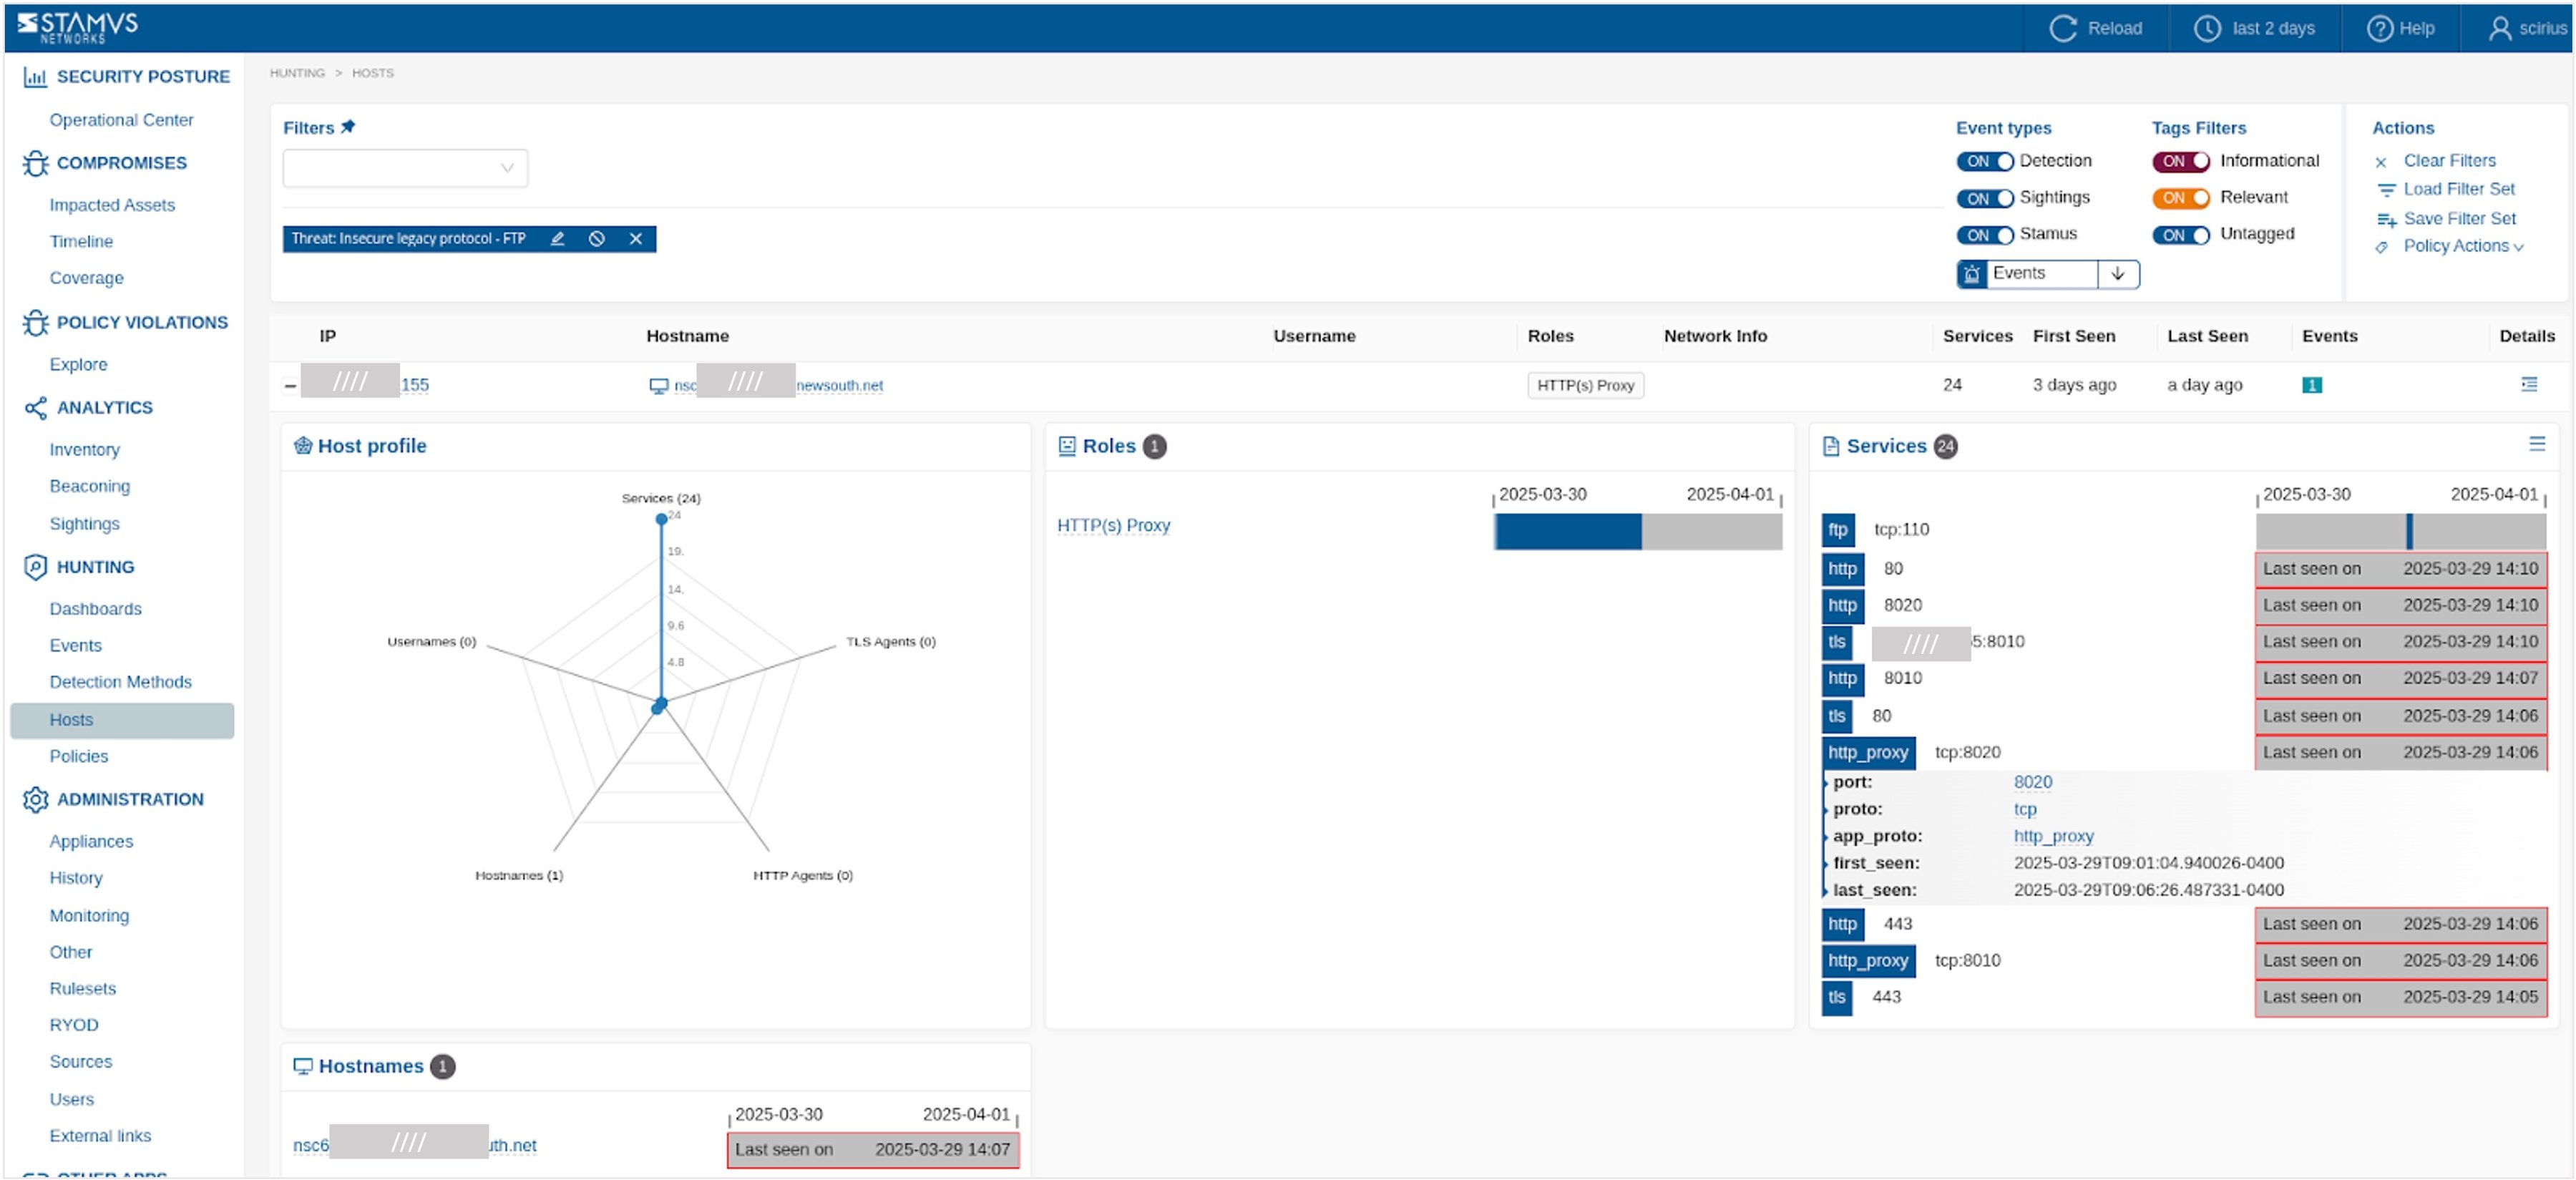Negate the FTP threat filter
The image size is (2576, 1180).
597,239
